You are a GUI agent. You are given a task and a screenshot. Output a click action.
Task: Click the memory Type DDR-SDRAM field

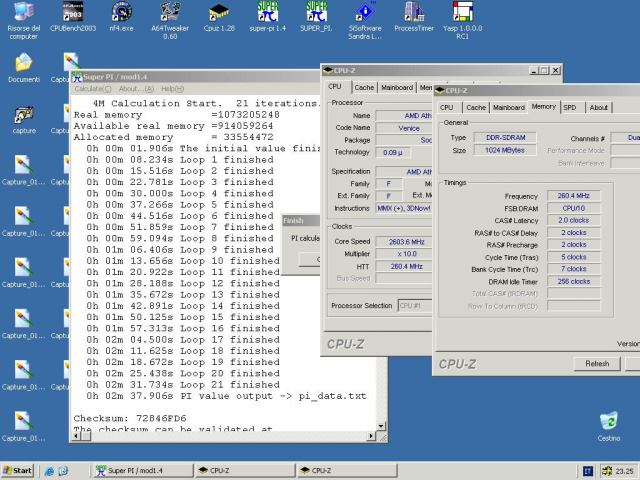pos(505,138)
